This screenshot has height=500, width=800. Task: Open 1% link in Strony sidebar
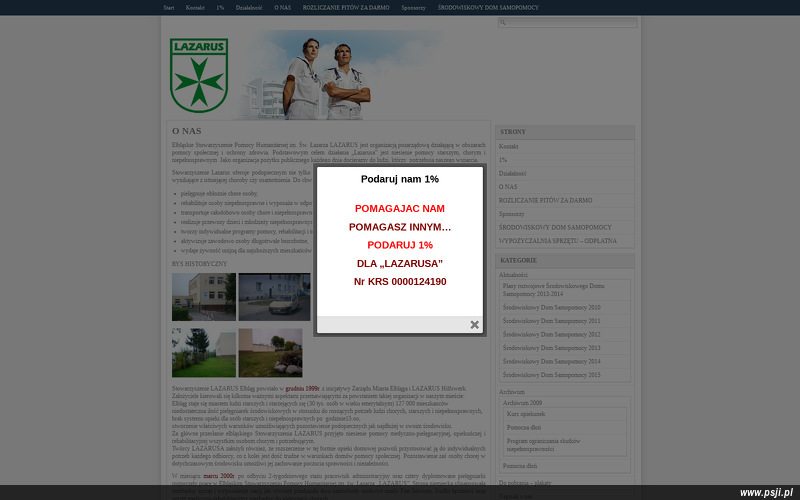pyautogui.click(x=503, y=160)
